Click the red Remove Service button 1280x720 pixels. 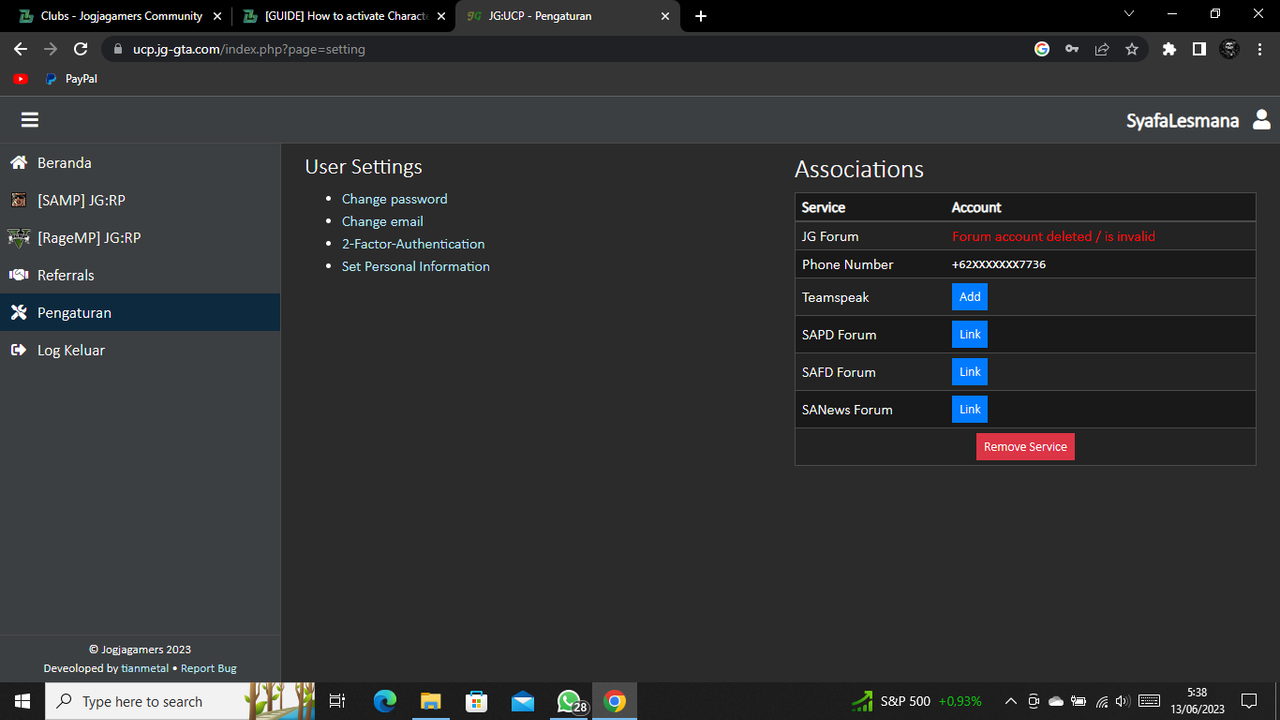pos(1025,447)
